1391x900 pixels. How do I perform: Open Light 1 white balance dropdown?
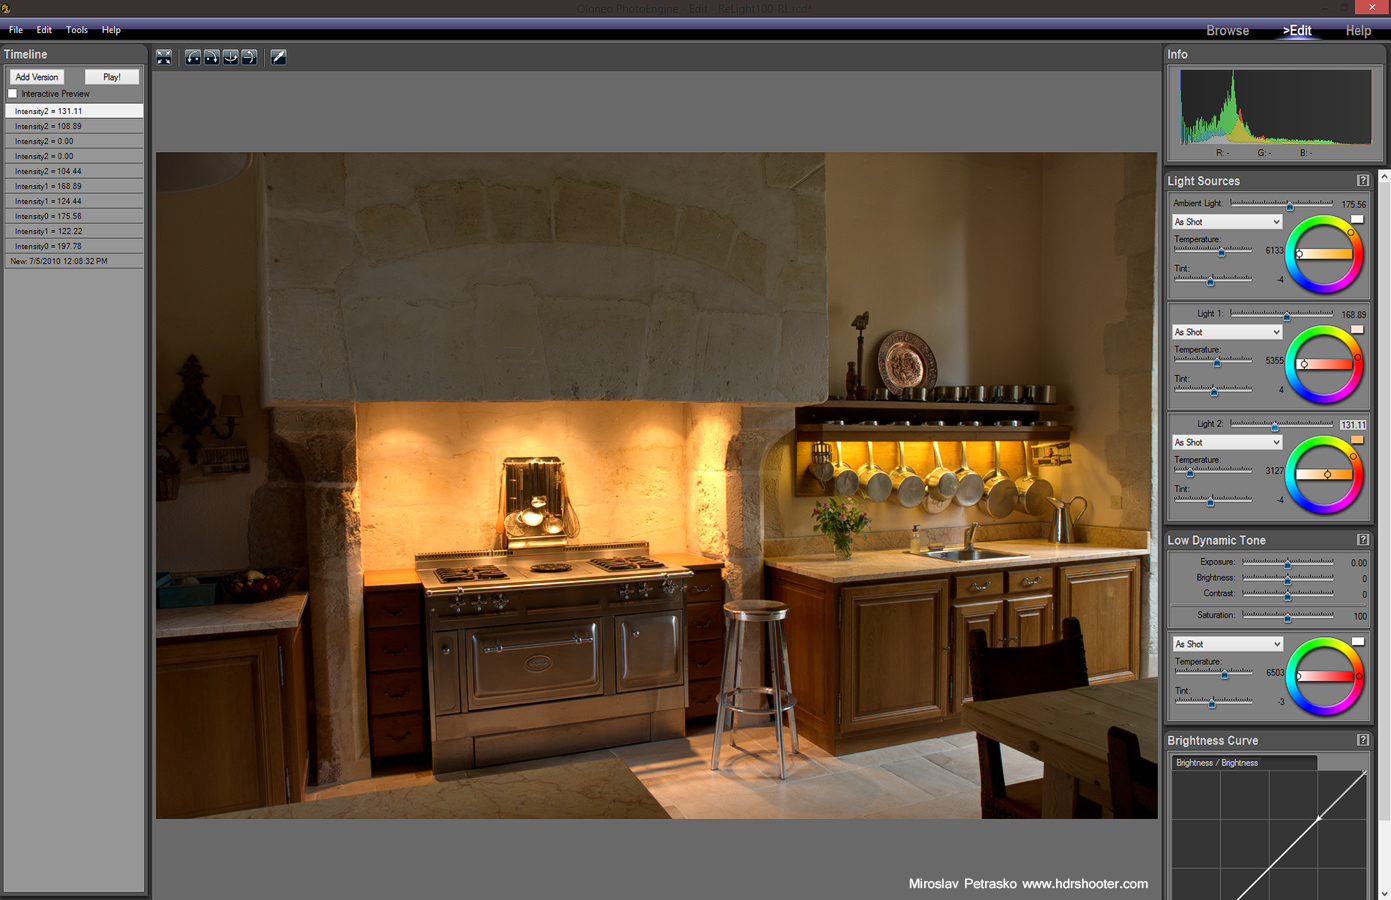(x=1227, y=332)
